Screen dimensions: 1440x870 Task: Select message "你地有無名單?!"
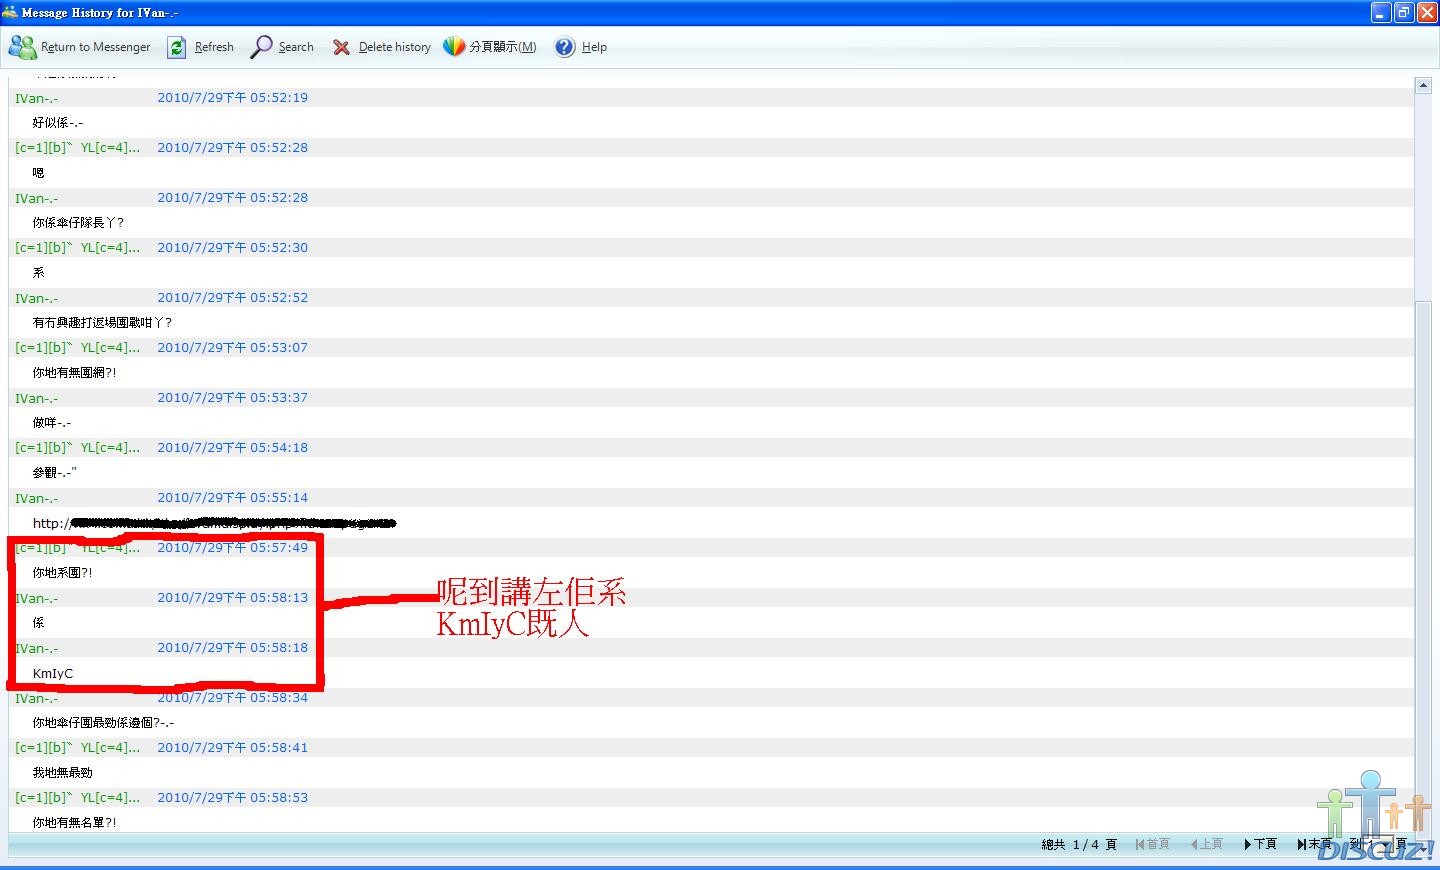pyautogui.click(x=74, y=823)
